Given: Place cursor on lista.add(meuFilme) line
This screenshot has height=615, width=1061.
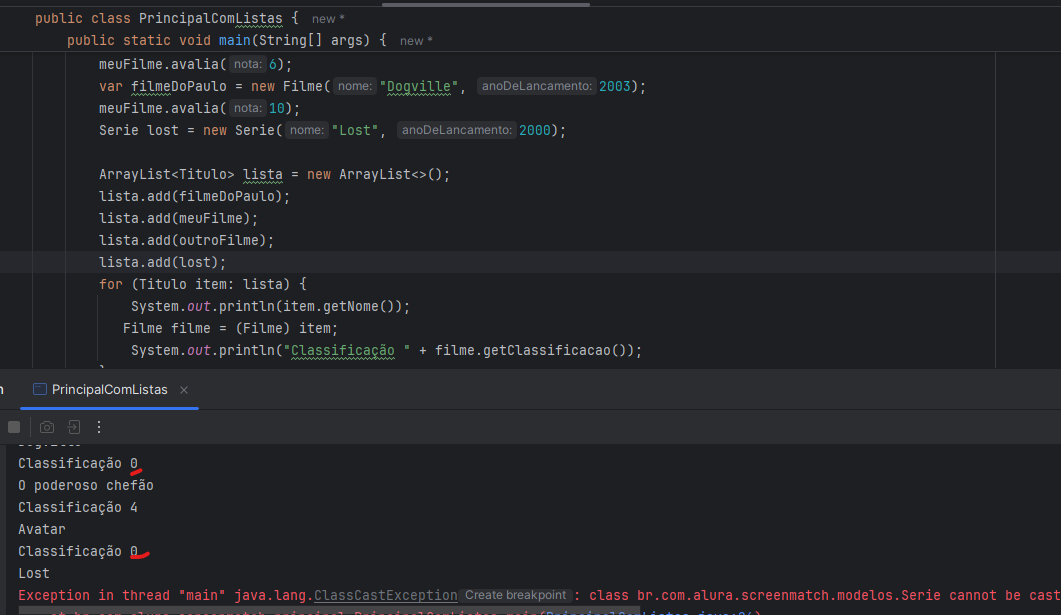Looking at the screenshot, I should [179, 219].
